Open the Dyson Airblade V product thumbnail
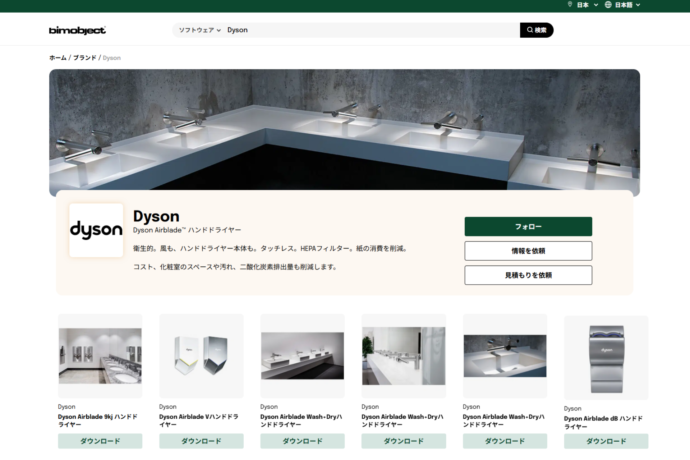 coord(201,356)
